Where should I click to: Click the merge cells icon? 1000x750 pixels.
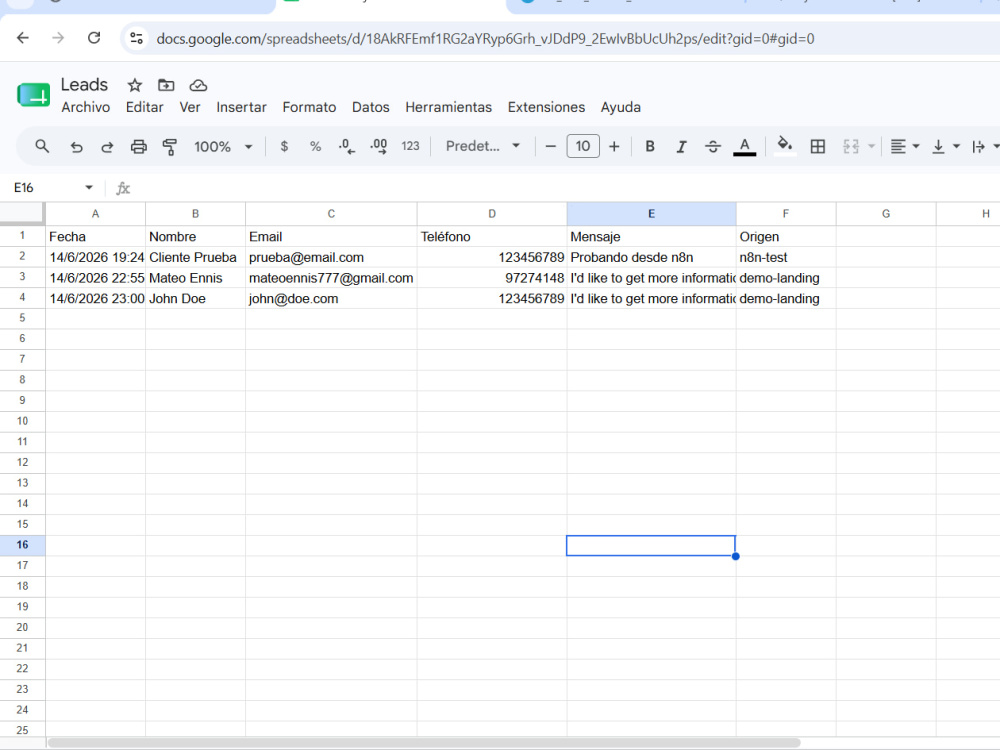tap(851, 147)
